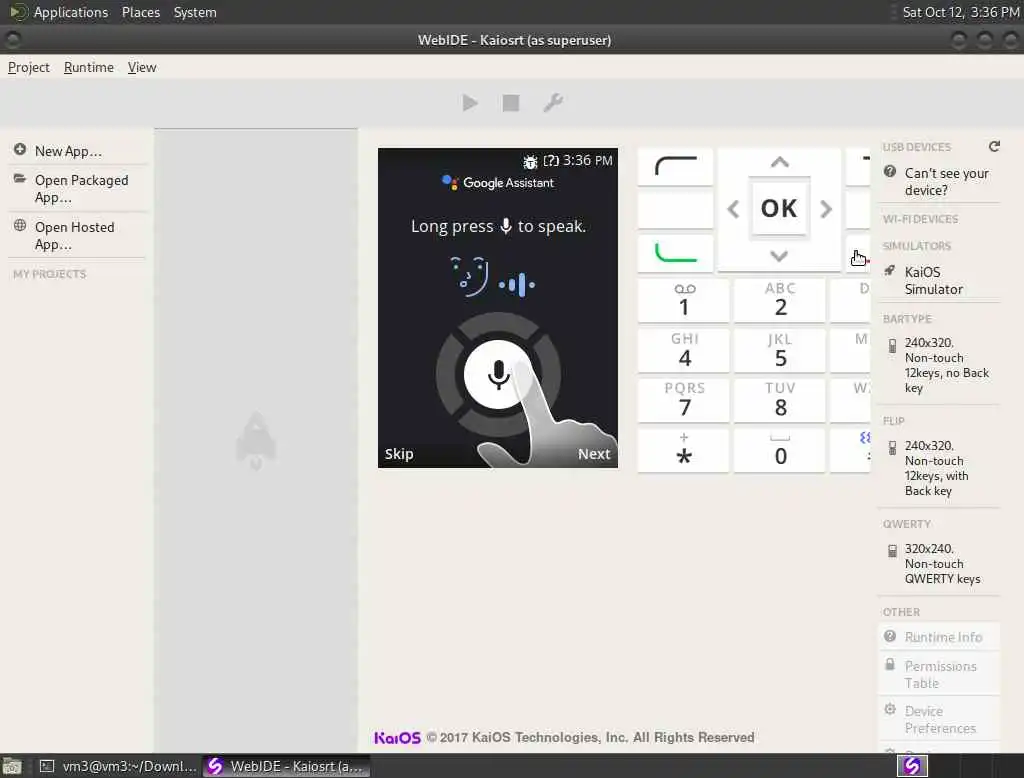Open the Places menu in top panel
The height and width of the screenshot is (778, 1024).
tap(141, 12)
